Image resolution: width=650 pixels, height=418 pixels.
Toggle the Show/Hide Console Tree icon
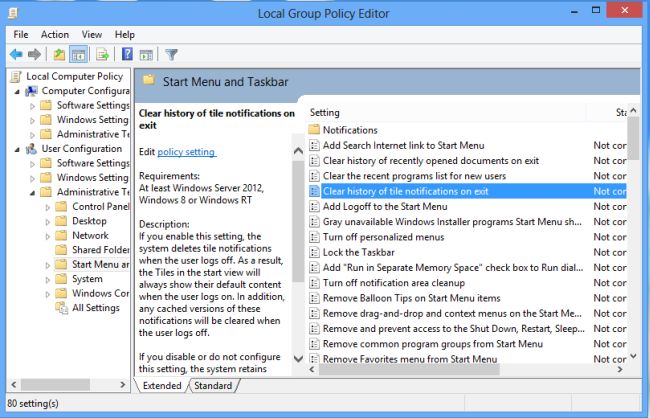coord(78,54)
